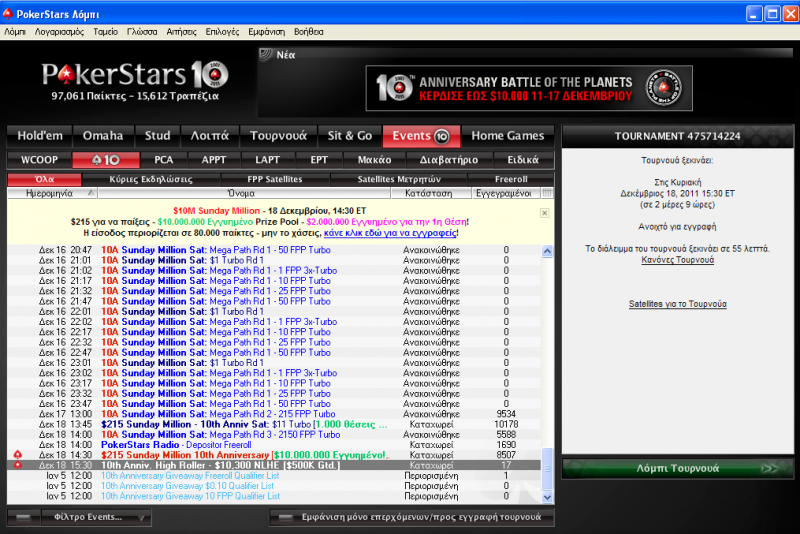Filter by Satellites Μετρητών
The image size is (800, 534).
click(x=399, y=179)
